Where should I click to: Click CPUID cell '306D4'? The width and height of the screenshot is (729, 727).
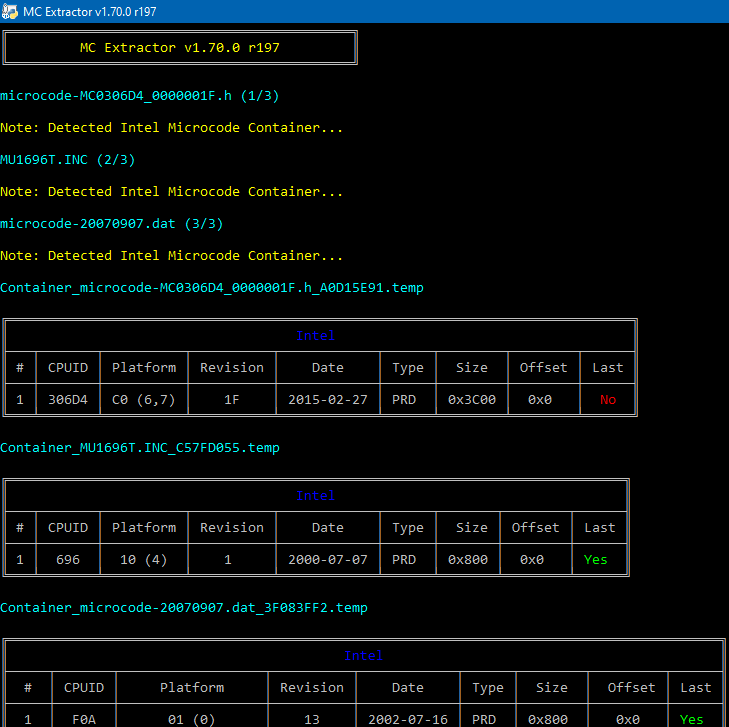pyautogui.click(x=68, y=400)
